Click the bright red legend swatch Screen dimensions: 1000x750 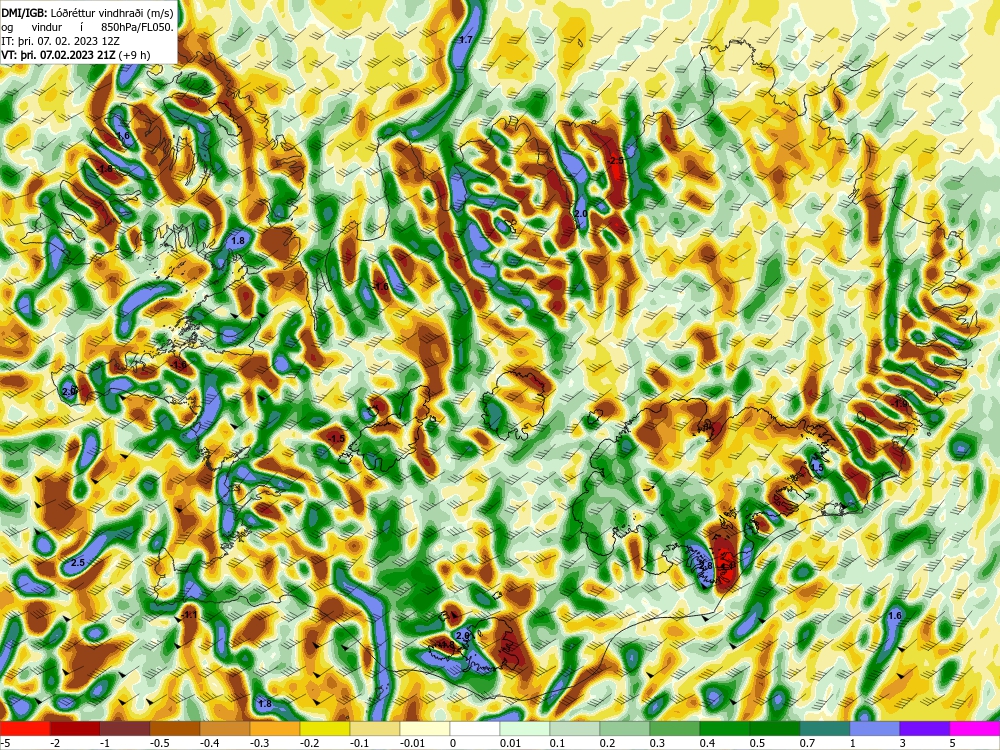[25, 728]
